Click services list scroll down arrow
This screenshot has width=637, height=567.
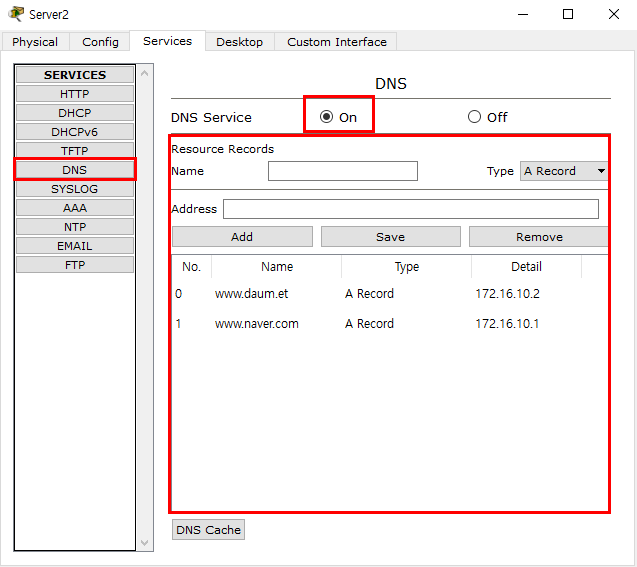pos(145,542)
